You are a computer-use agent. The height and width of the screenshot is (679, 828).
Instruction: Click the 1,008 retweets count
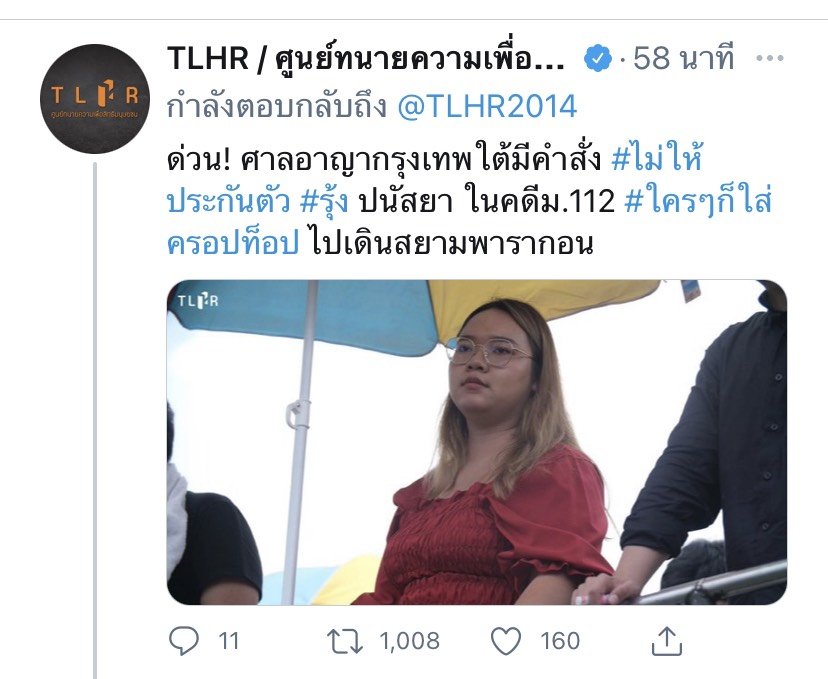(409, 641)
